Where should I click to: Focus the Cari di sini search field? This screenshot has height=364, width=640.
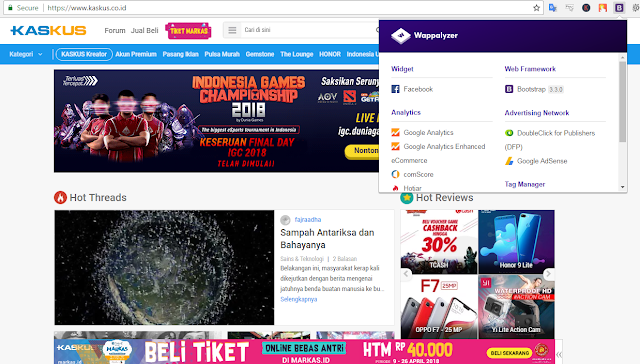pos(308,30)
